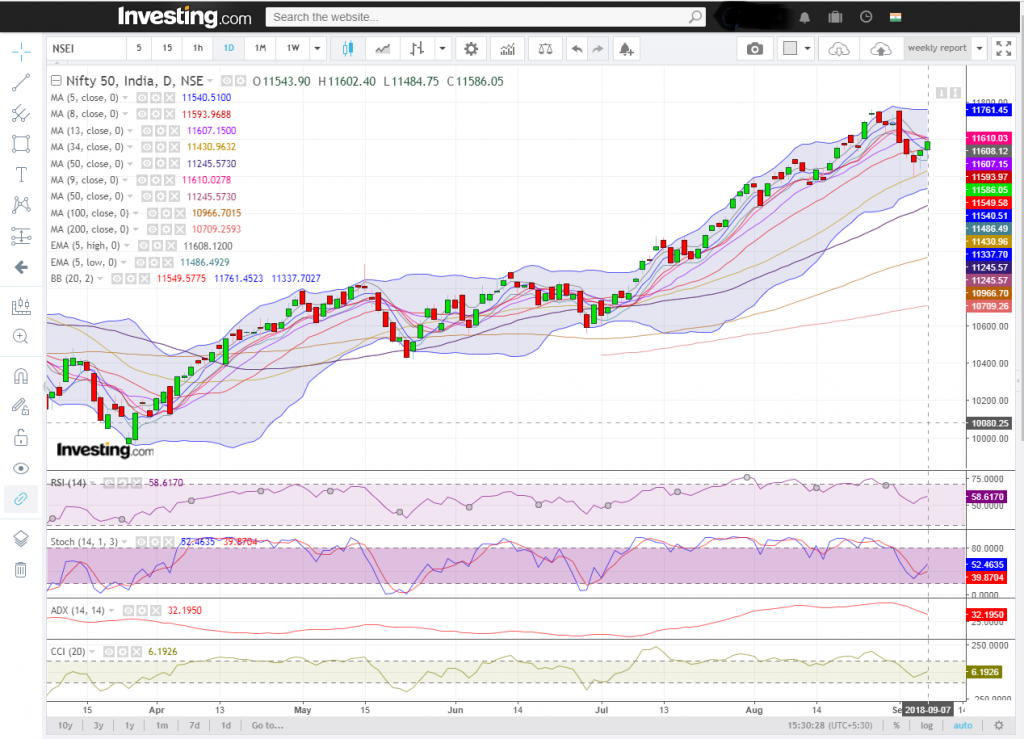Image resolution: width=1024 pixels, height=739 pixels.
Task: Set range to 10y
Action: (x=65, y=725)
